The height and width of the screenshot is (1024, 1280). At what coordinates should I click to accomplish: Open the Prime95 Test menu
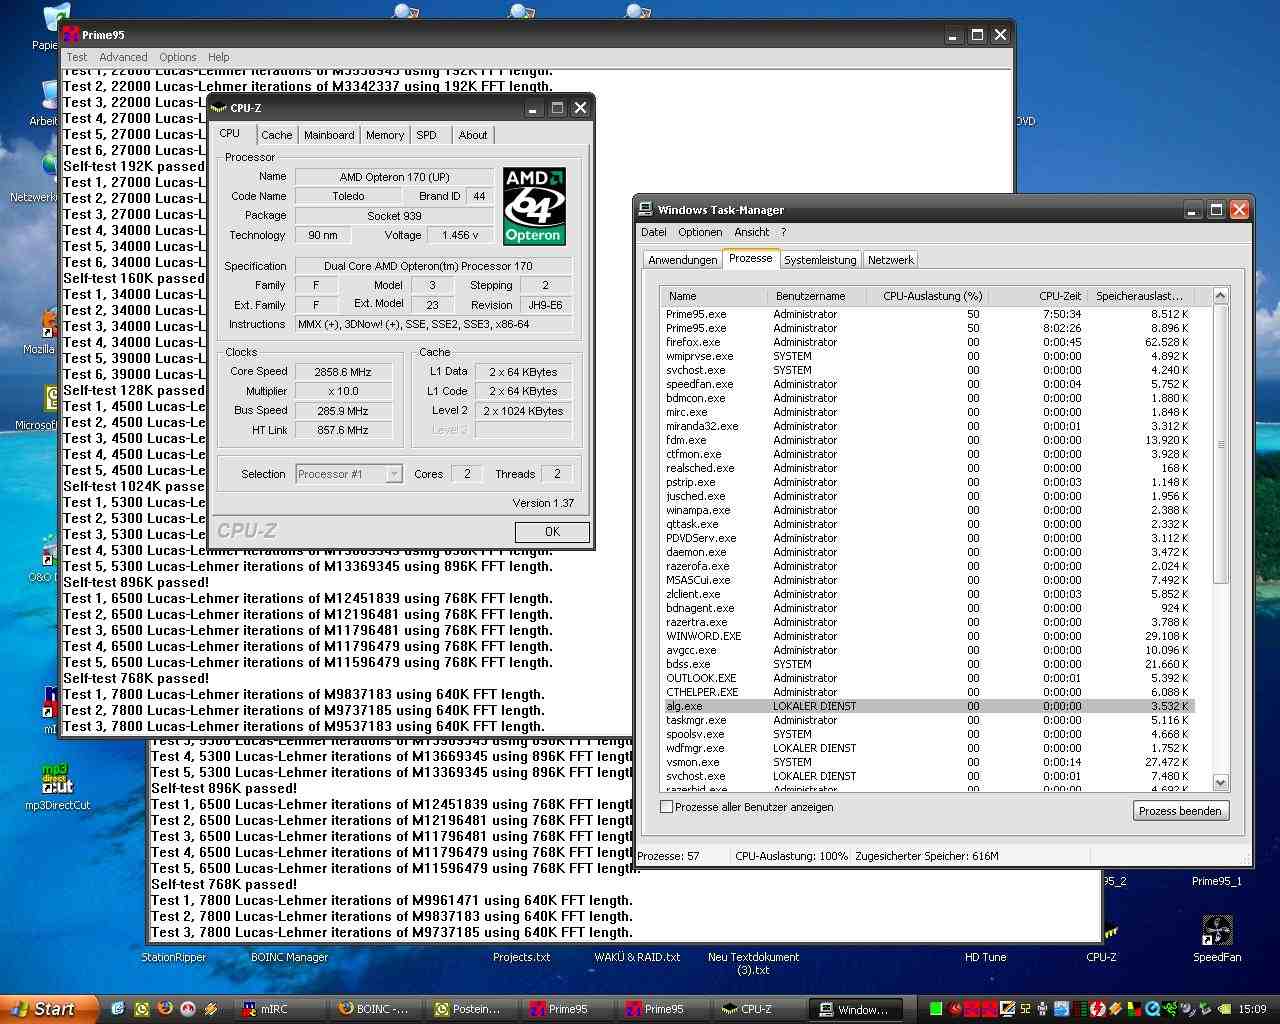77,57
